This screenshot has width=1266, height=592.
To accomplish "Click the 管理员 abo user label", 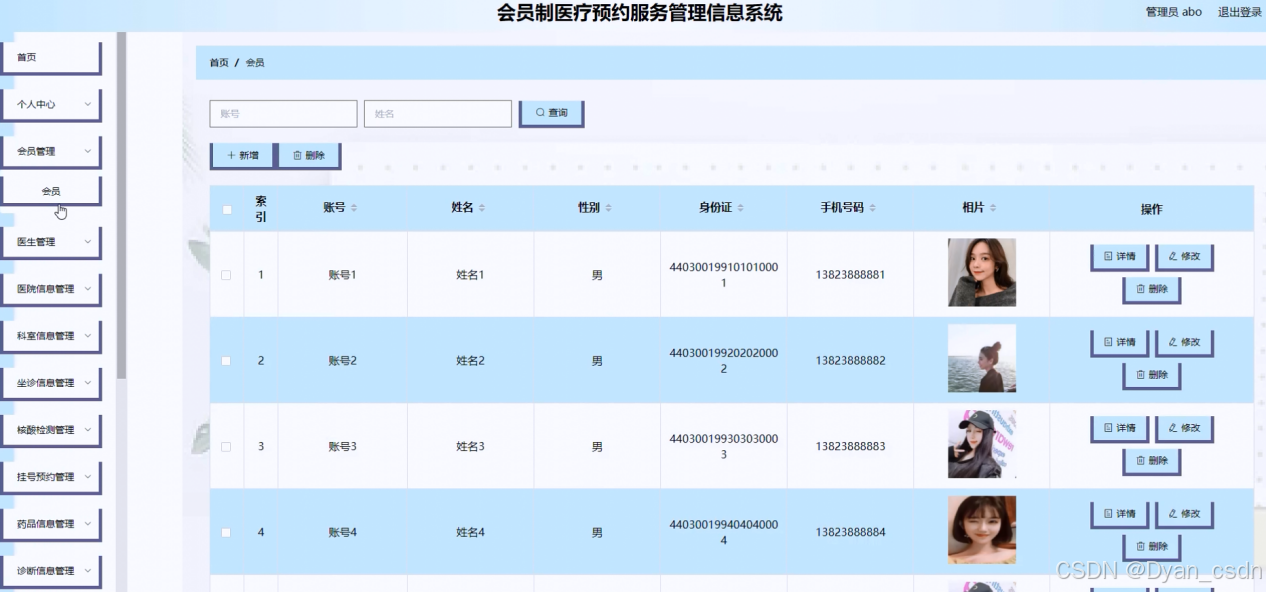I will [1174, 12].
